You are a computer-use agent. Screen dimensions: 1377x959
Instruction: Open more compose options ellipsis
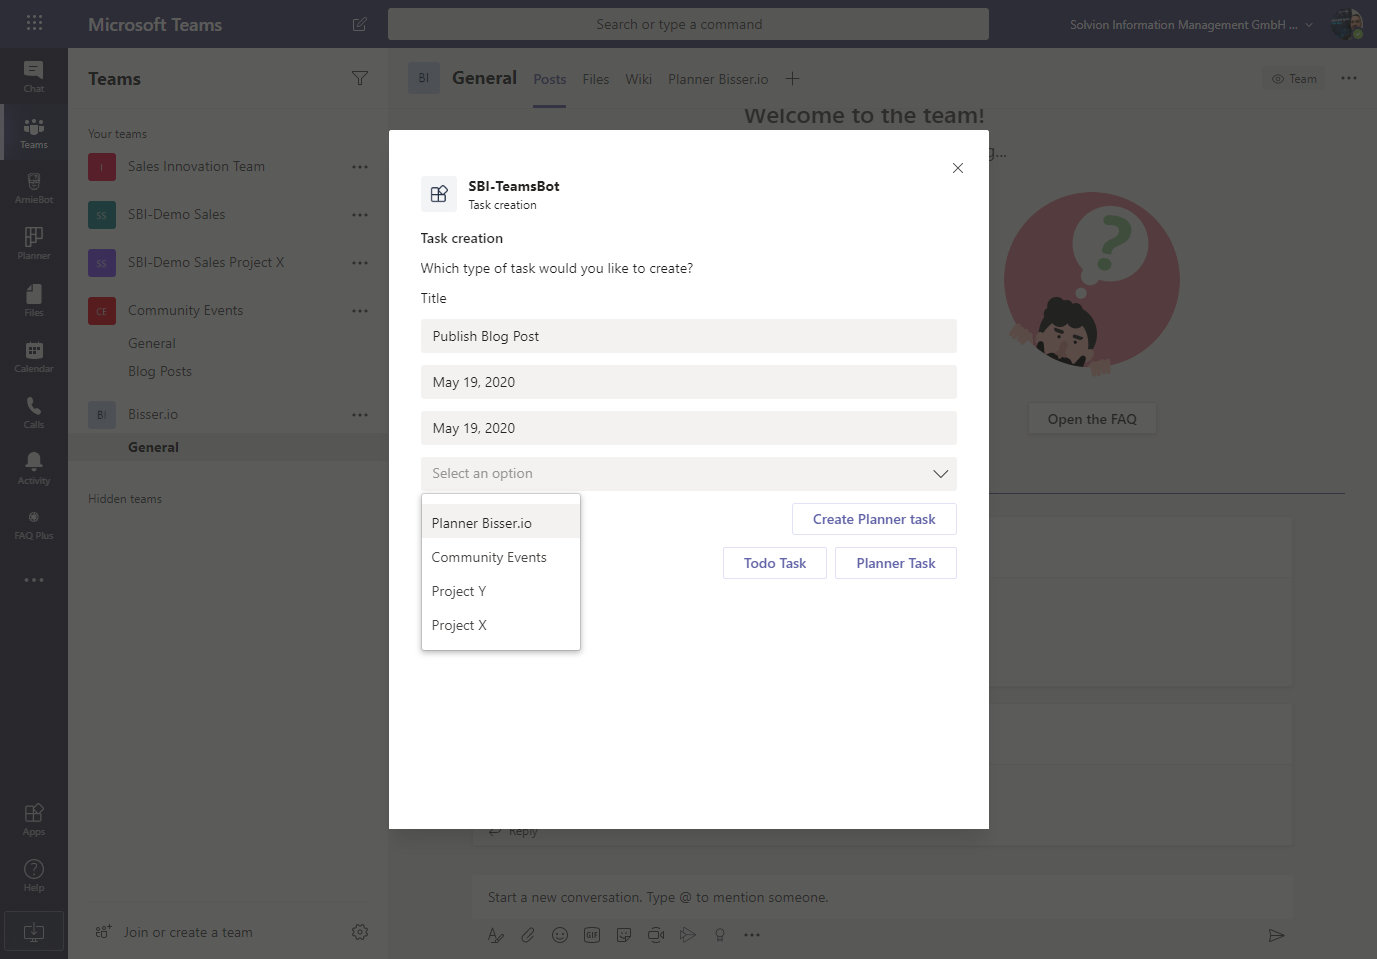coord(752,935)
